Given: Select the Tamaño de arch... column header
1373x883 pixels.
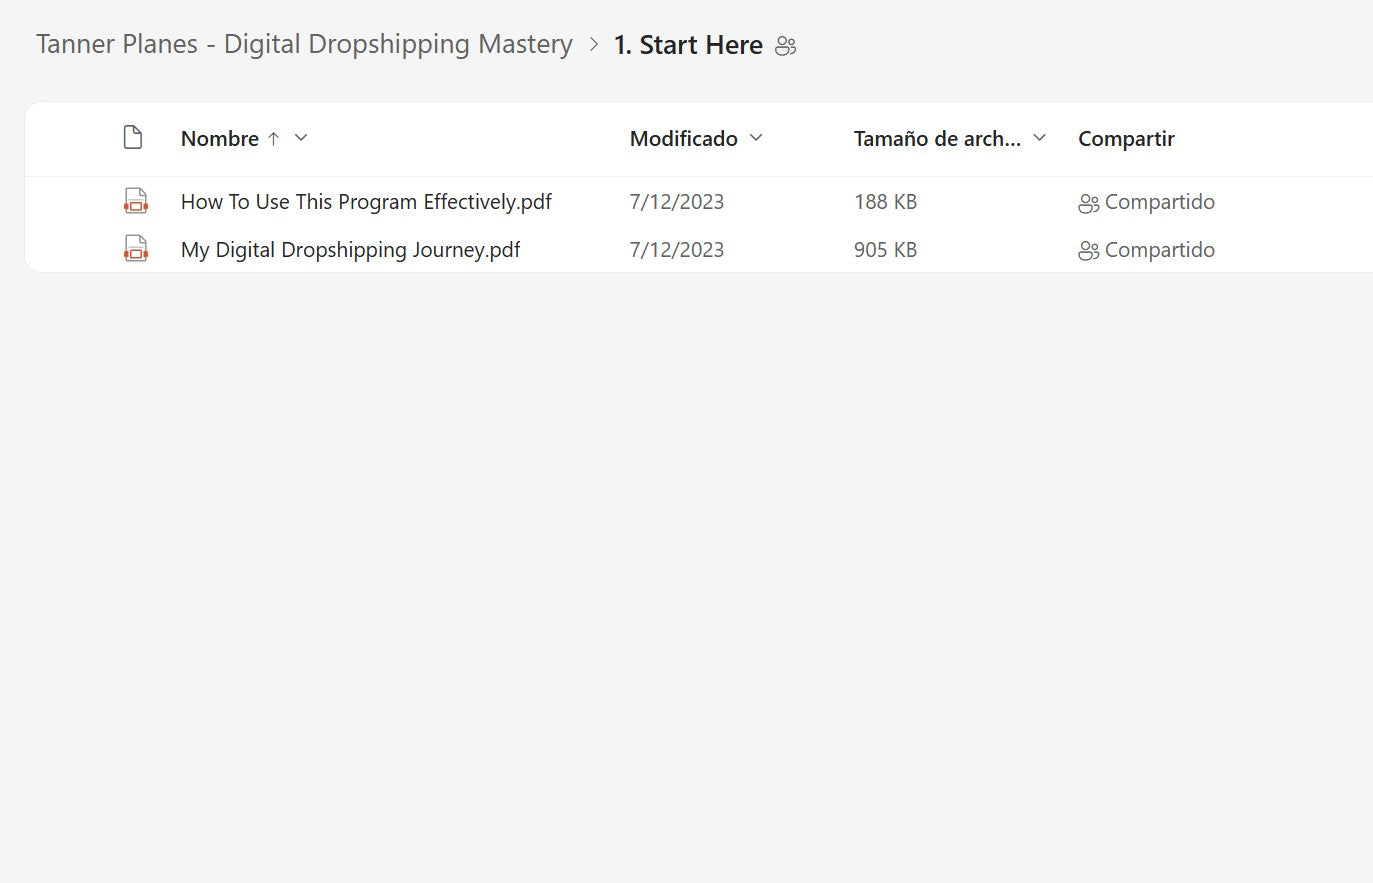Looking at the screenshot, I should [x=936, y=139].
